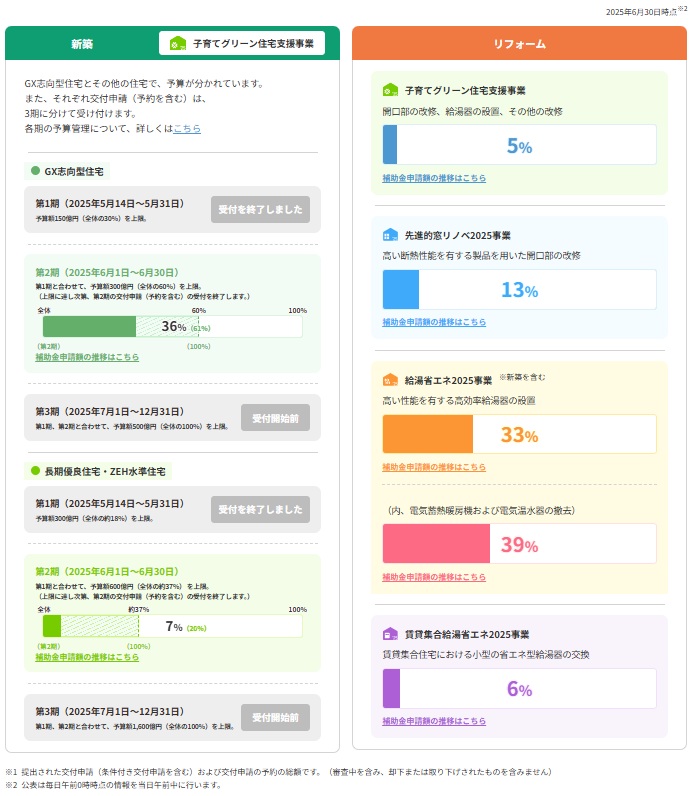Click green house icon in 新築 header
Viewport: 693px width, 796px height.
pos(178,43)
